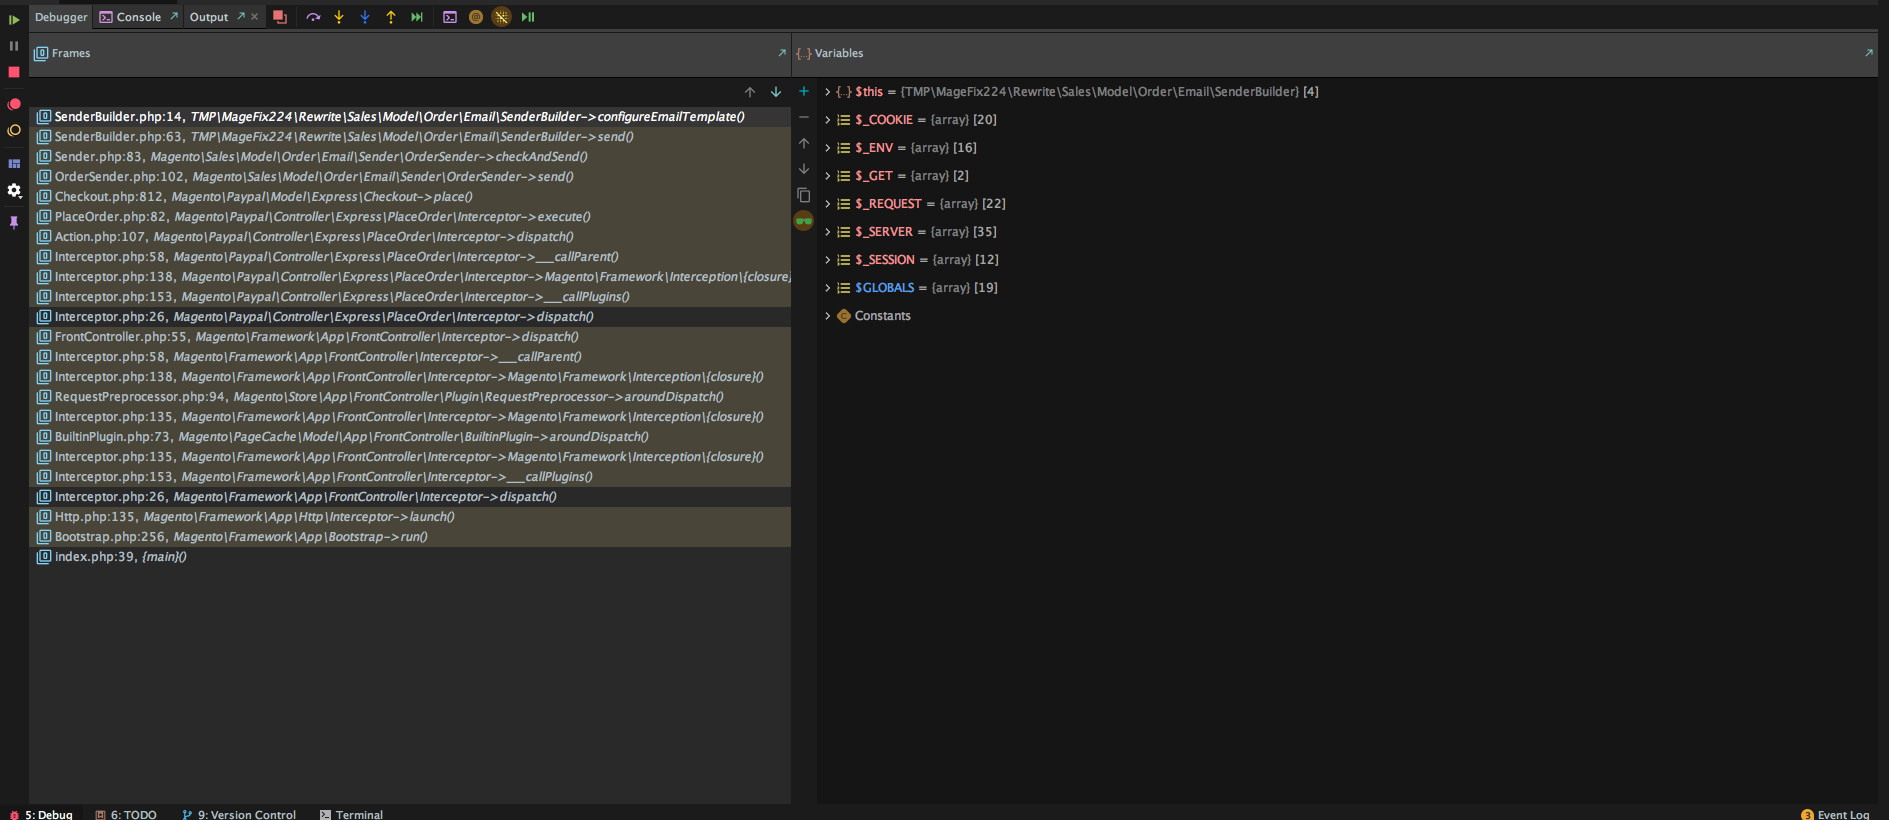Stop the debug session with the red square
The height and width of the screenshot is (820, 1889).
[x=14, y=72]
